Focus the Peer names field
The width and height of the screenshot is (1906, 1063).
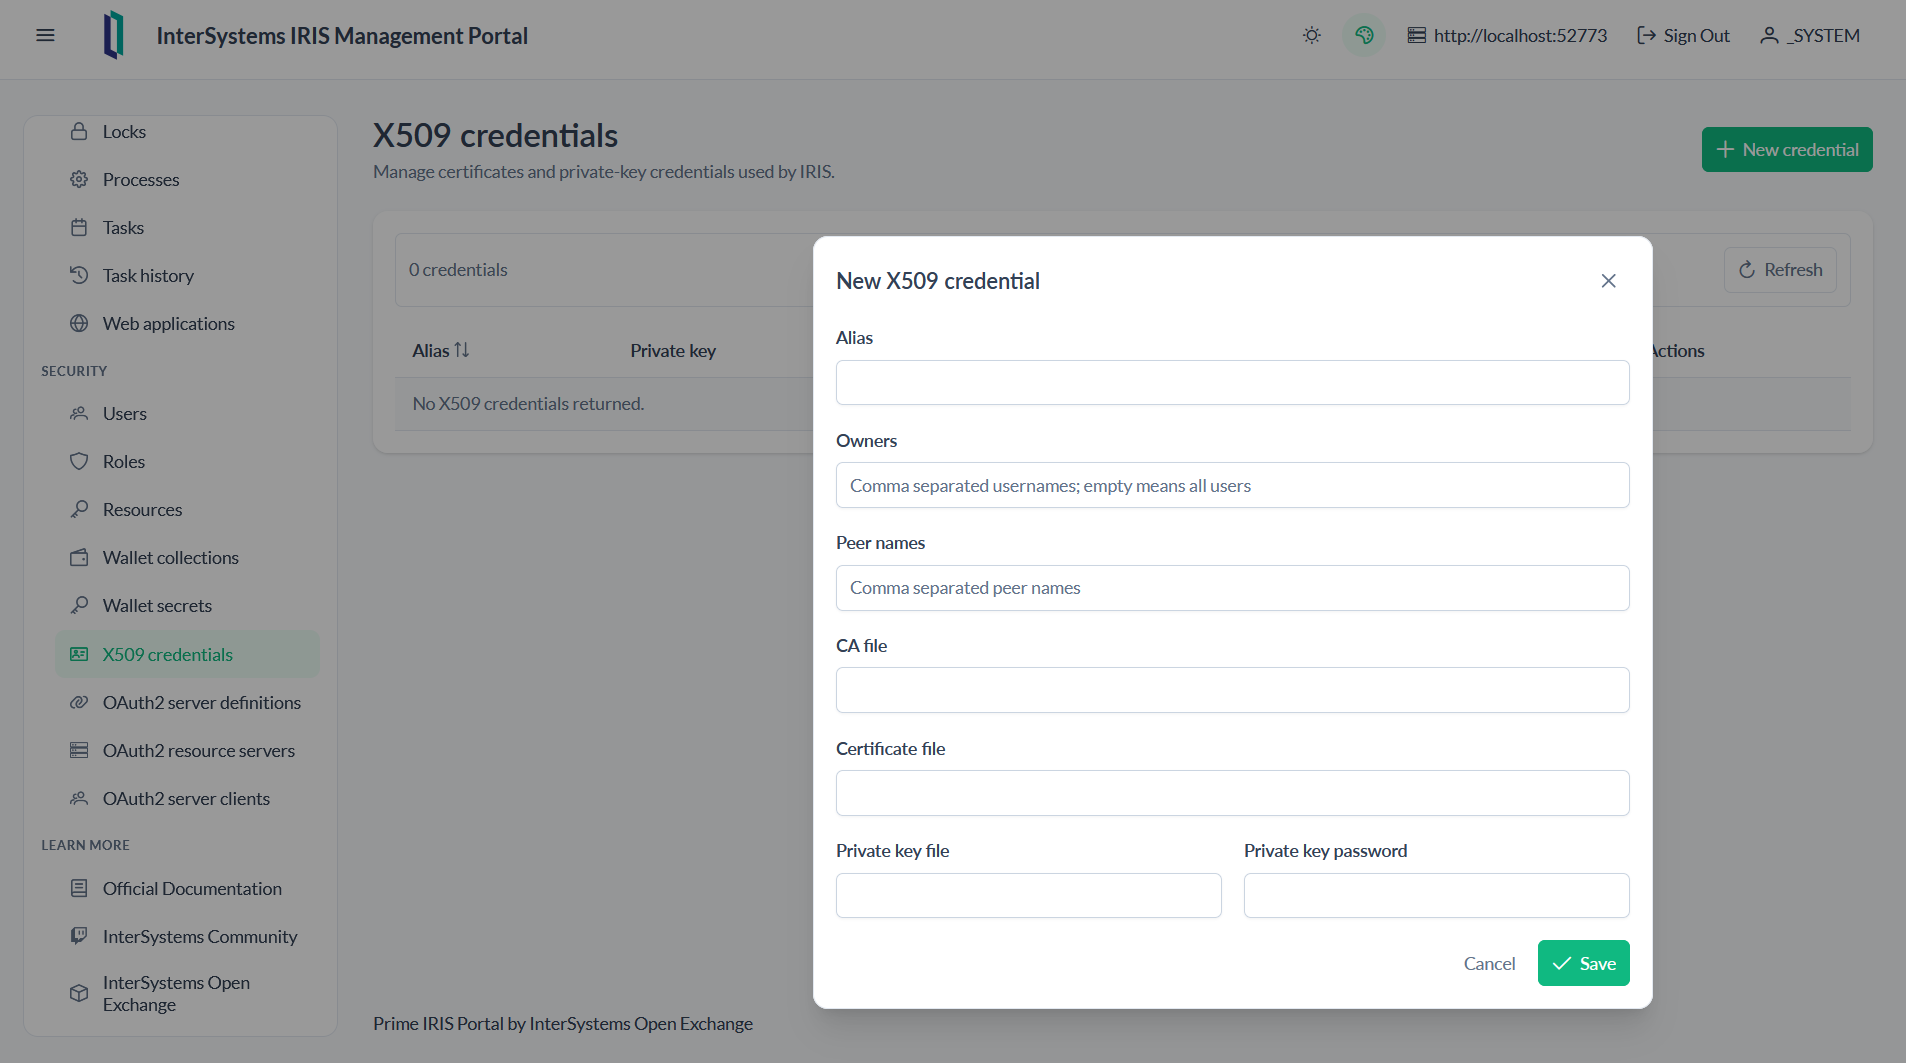click(x=1233, y=588)
